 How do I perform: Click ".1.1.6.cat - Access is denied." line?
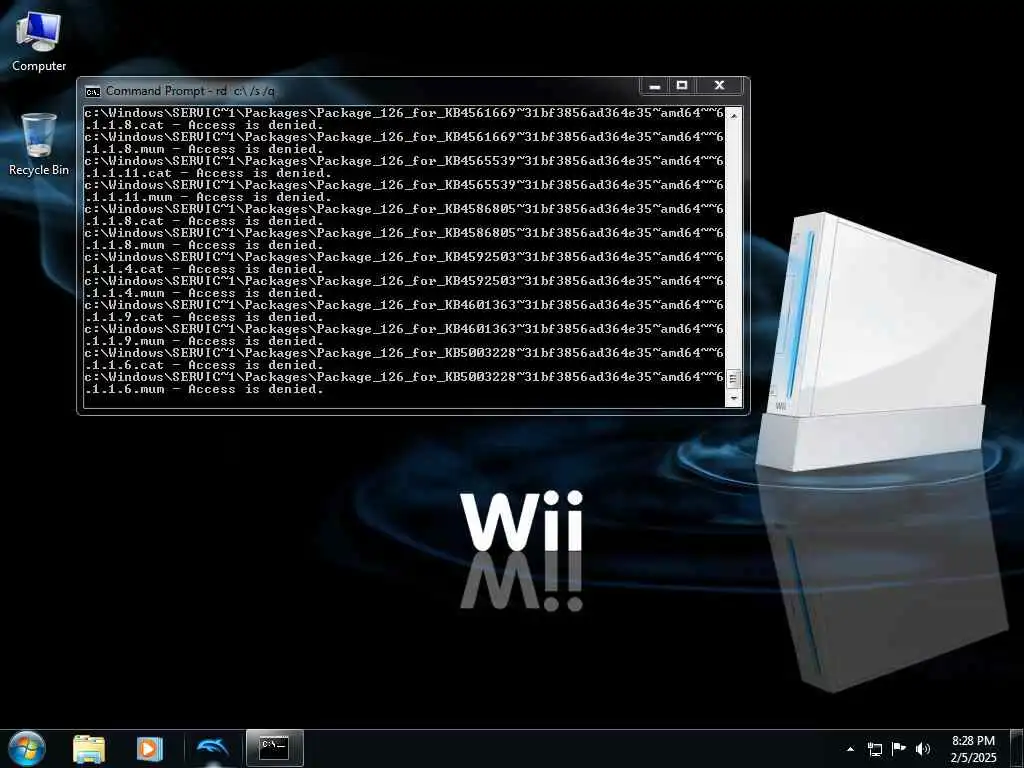click(x=204, y=365)
